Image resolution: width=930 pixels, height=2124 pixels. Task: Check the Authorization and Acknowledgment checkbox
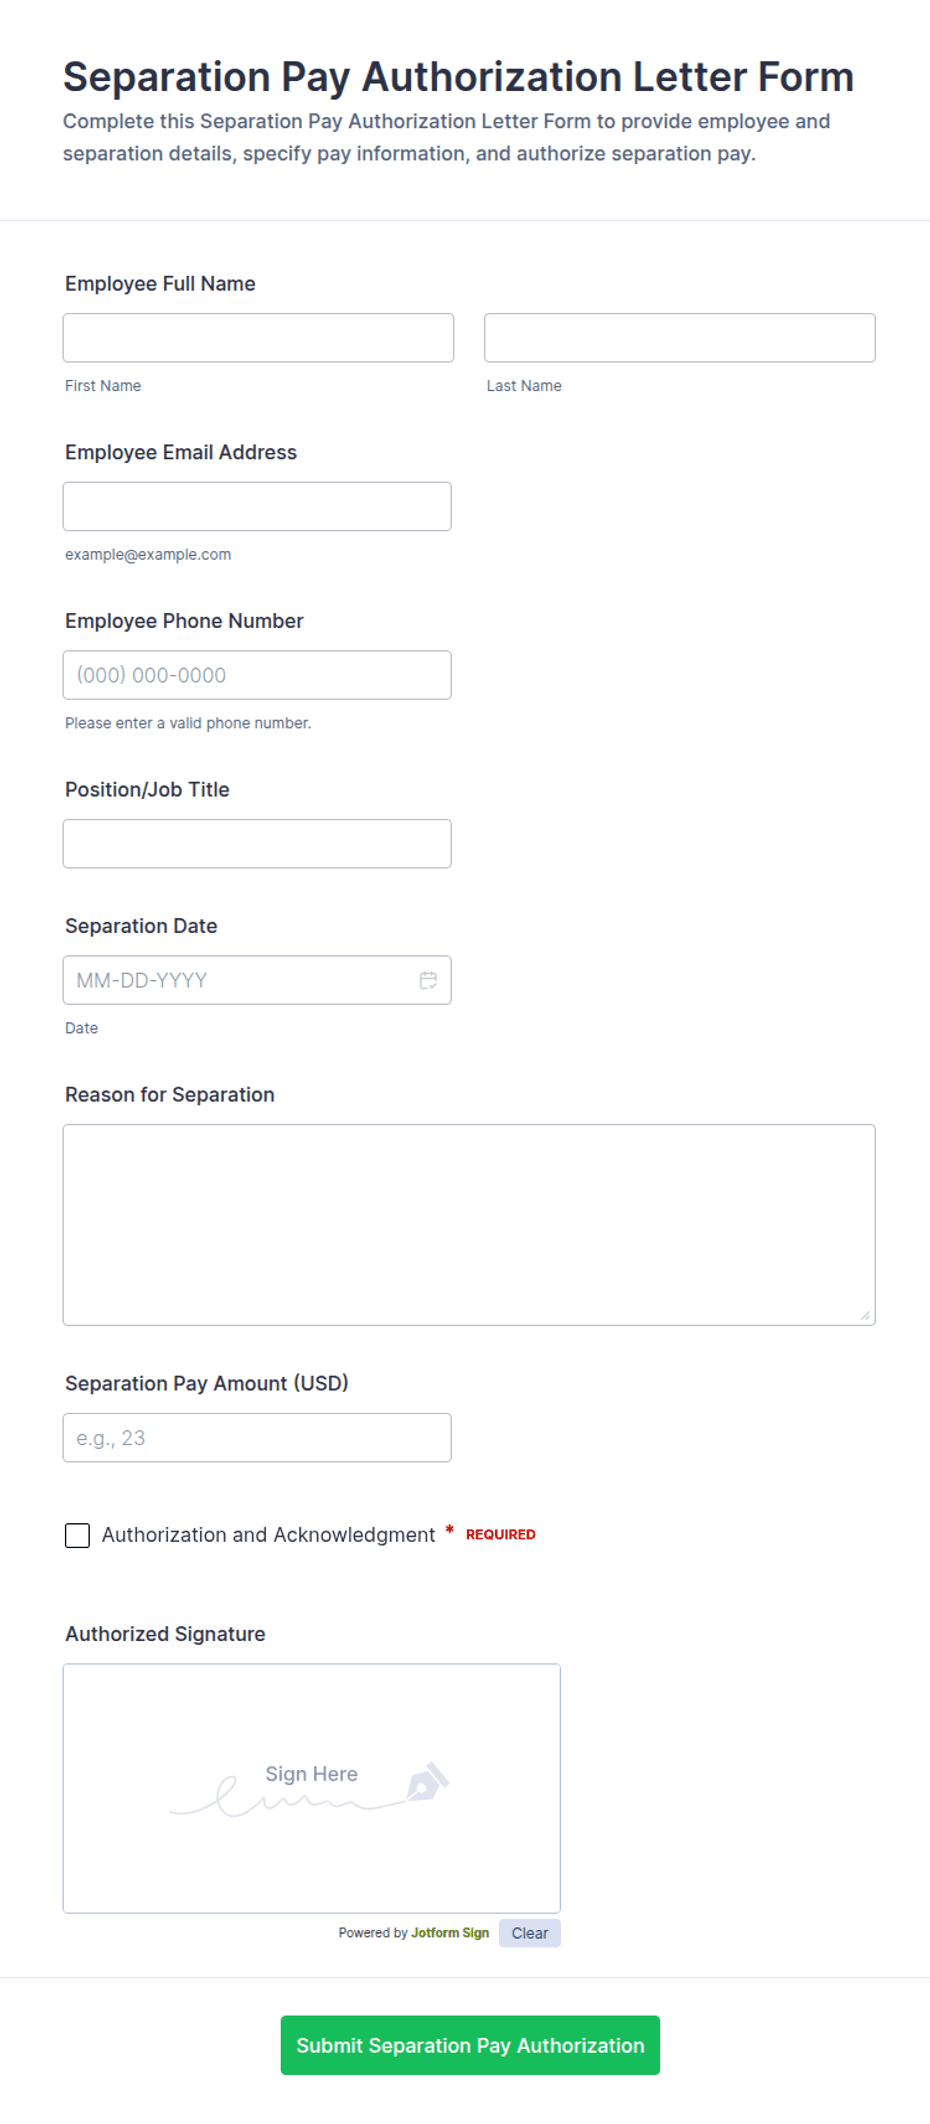coord(77,1535)
